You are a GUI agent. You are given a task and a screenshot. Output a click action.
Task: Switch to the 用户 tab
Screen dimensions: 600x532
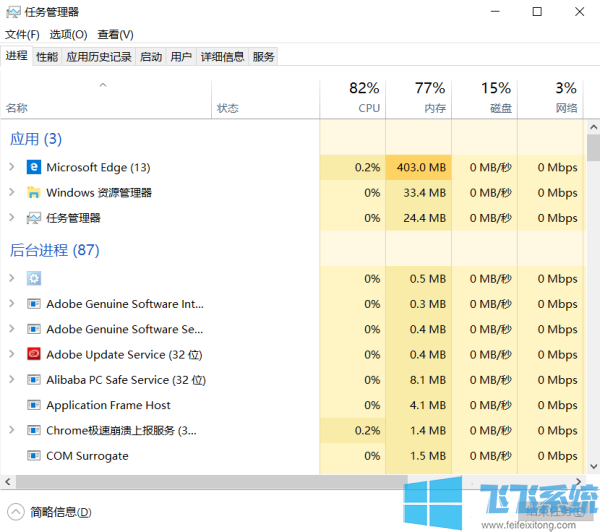(181, 57)
